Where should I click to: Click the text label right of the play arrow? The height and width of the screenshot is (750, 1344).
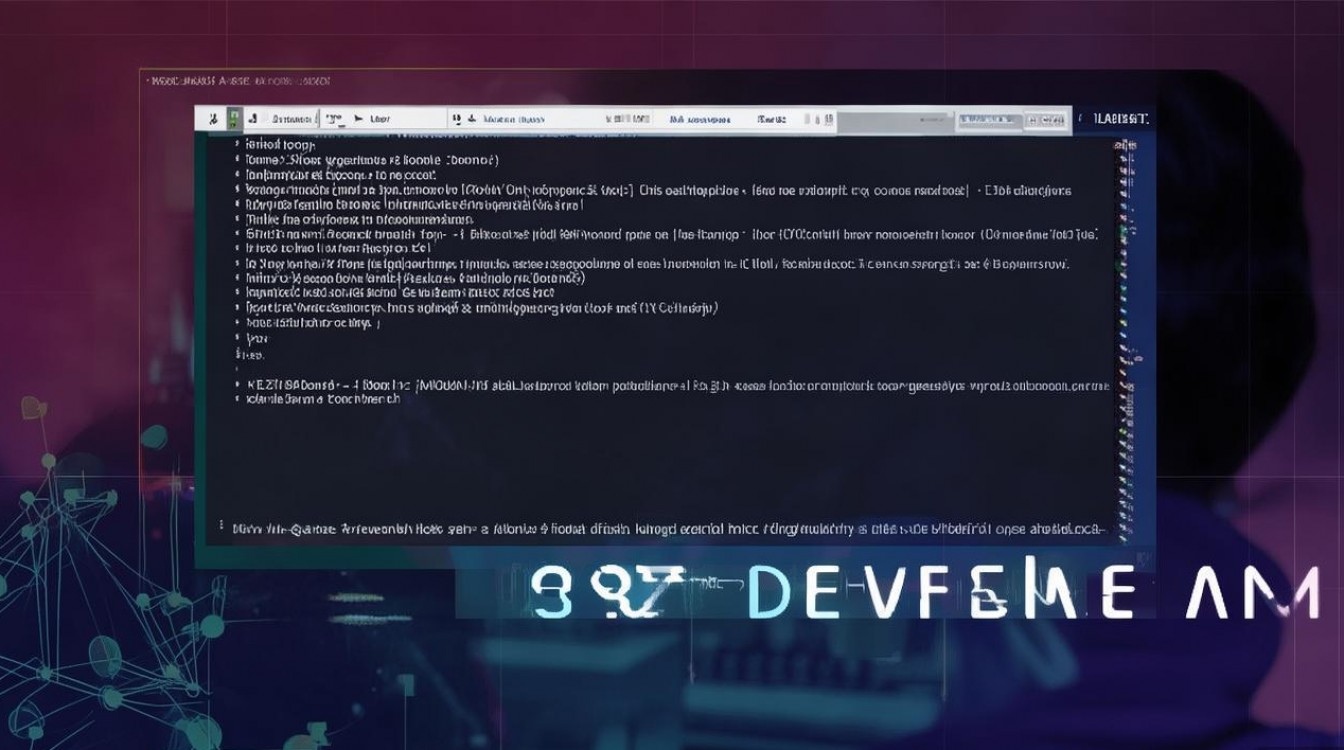click(380, 119)
